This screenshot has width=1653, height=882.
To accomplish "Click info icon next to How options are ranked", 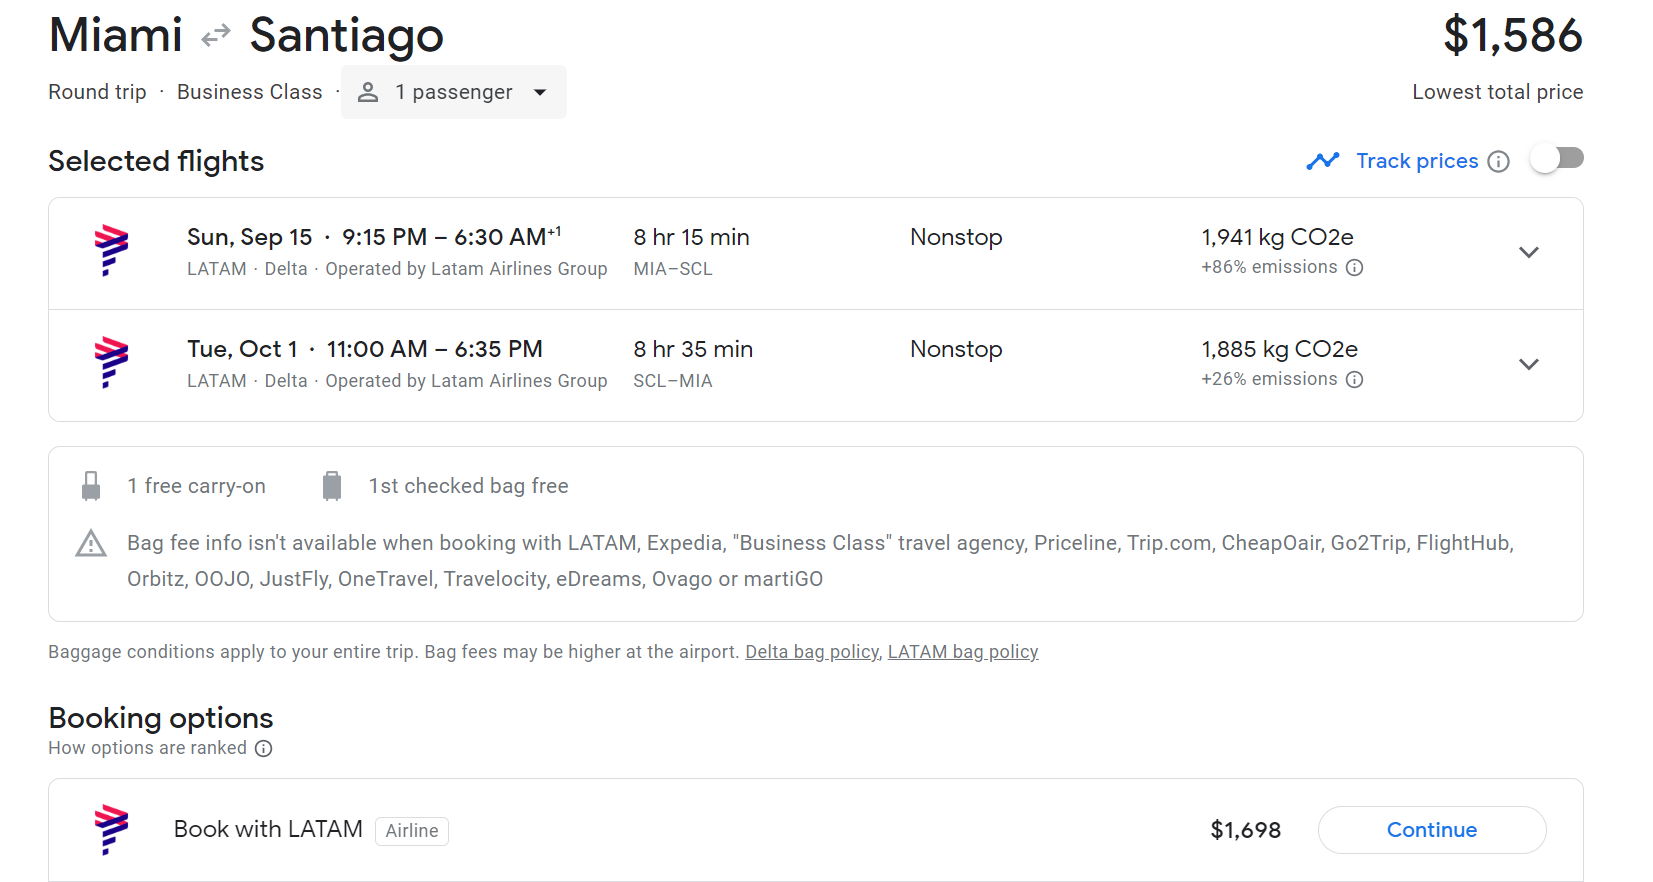I will (263, 749).
